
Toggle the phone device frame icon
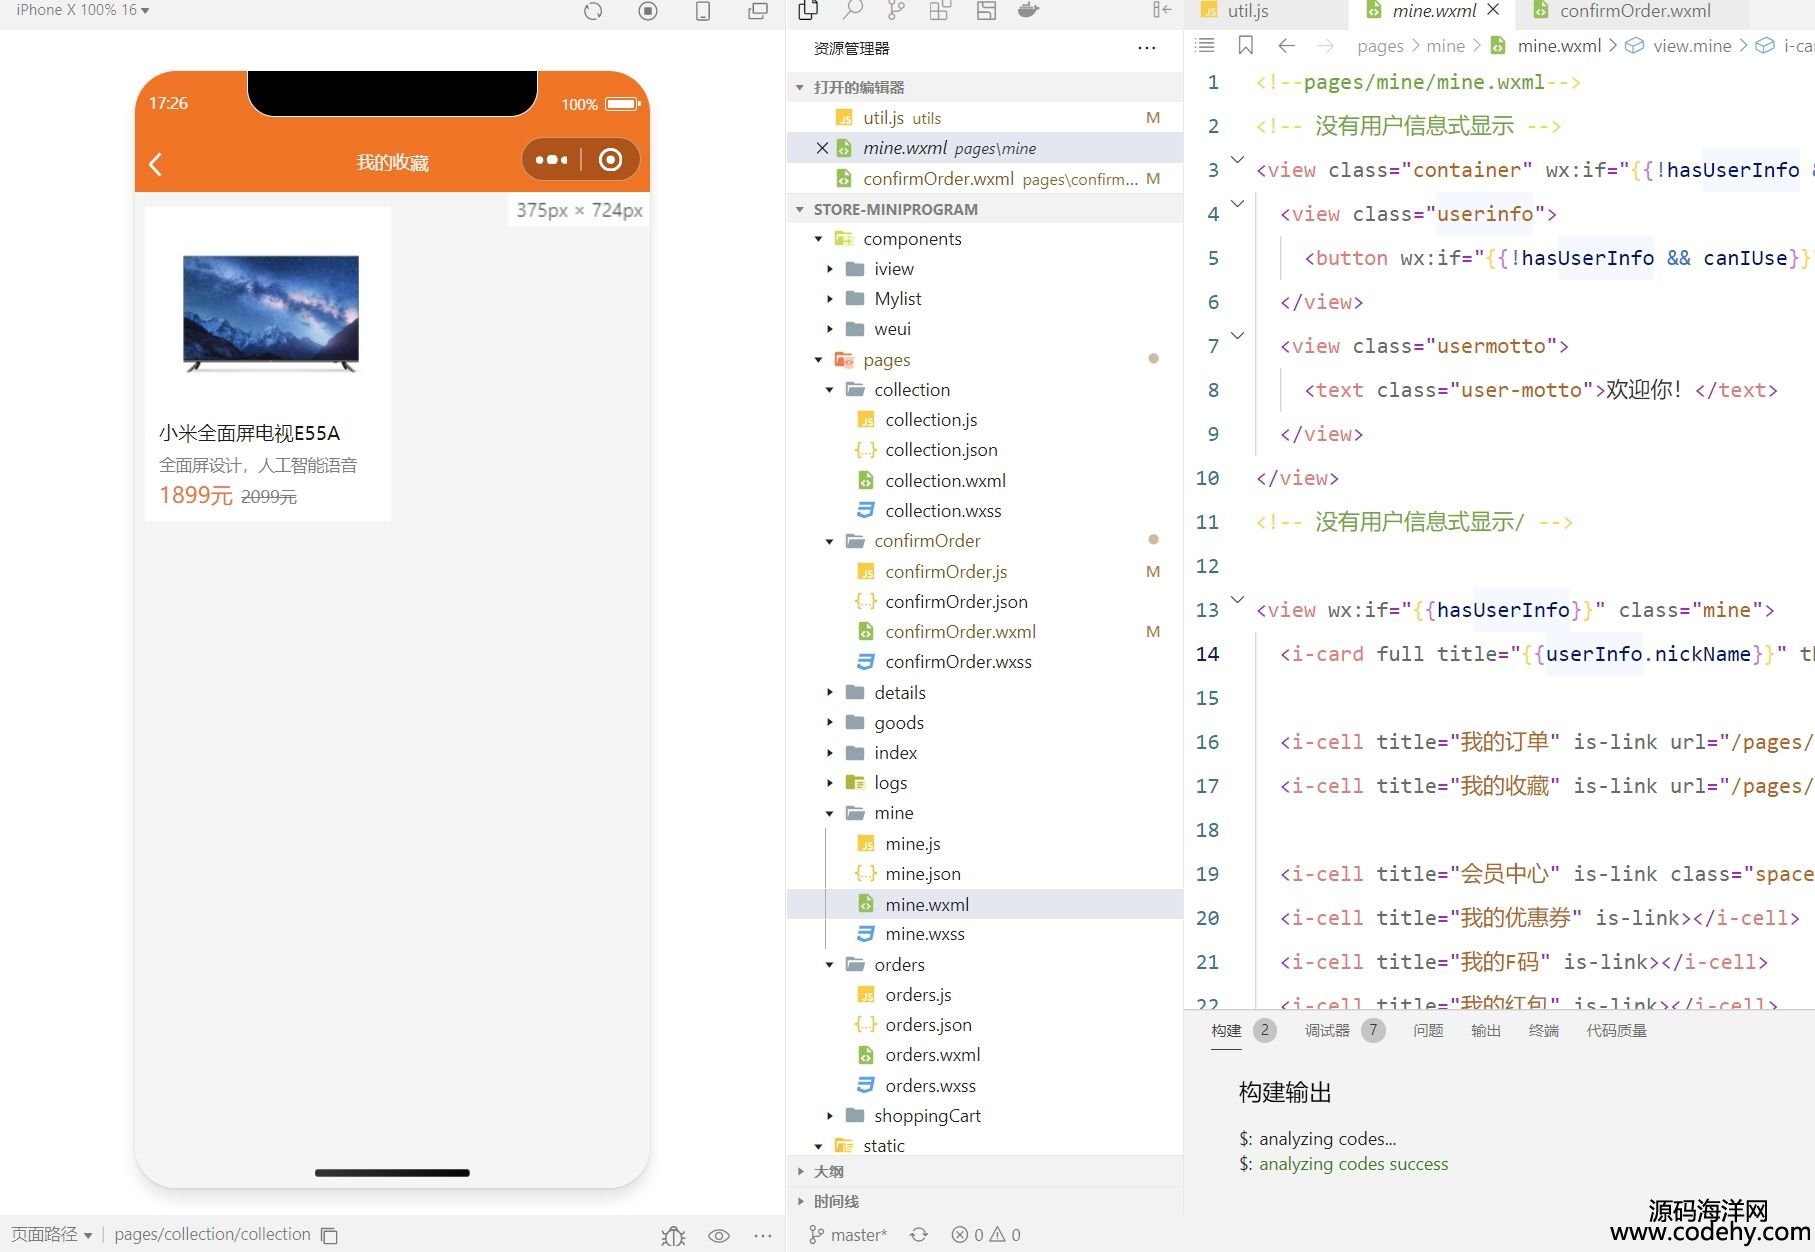pyautogui.click(x=703, y=11)
